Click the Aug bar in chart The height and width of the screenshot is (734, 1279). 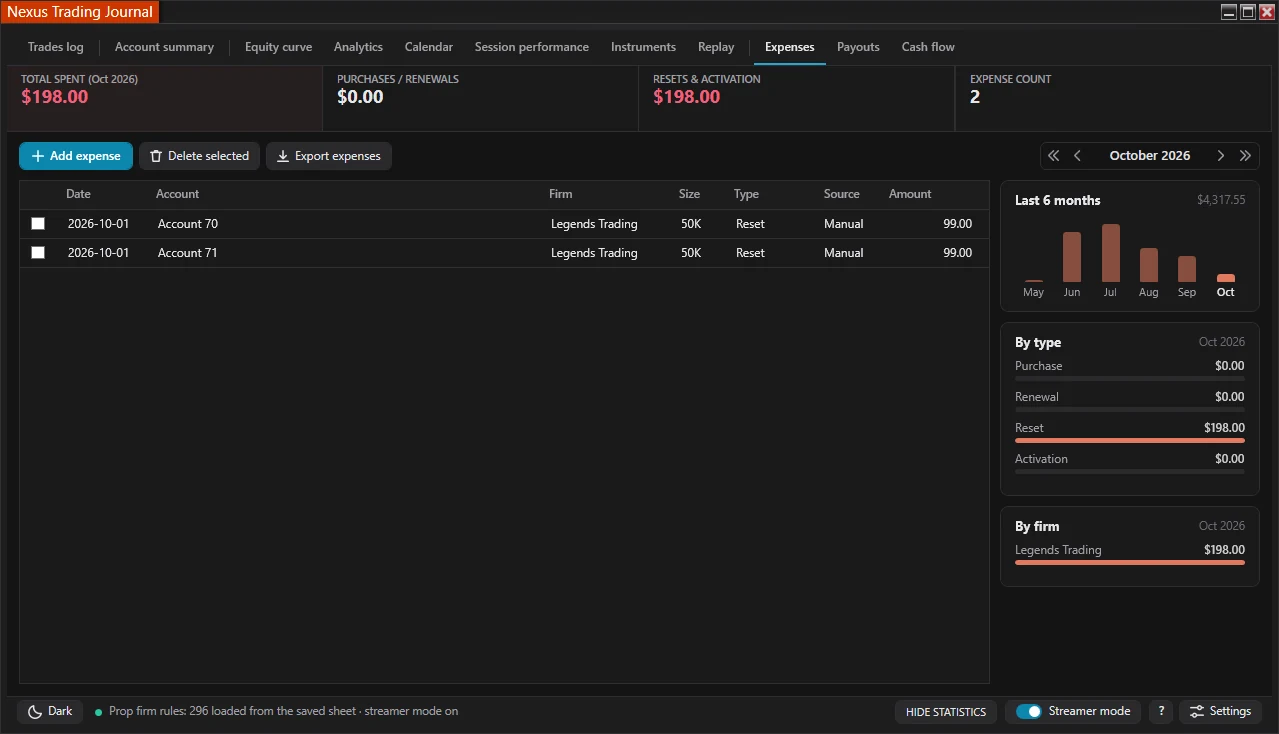click(x=1149, y=265)
